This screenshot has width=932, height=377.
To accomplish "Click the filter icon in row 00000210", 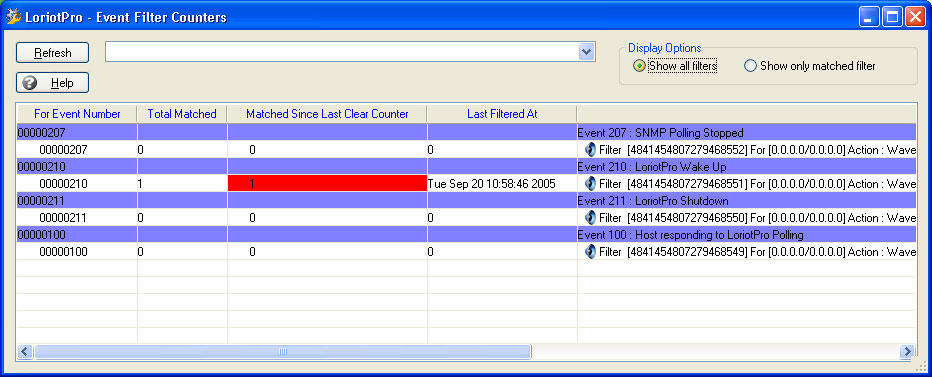I will coord(590,184).
